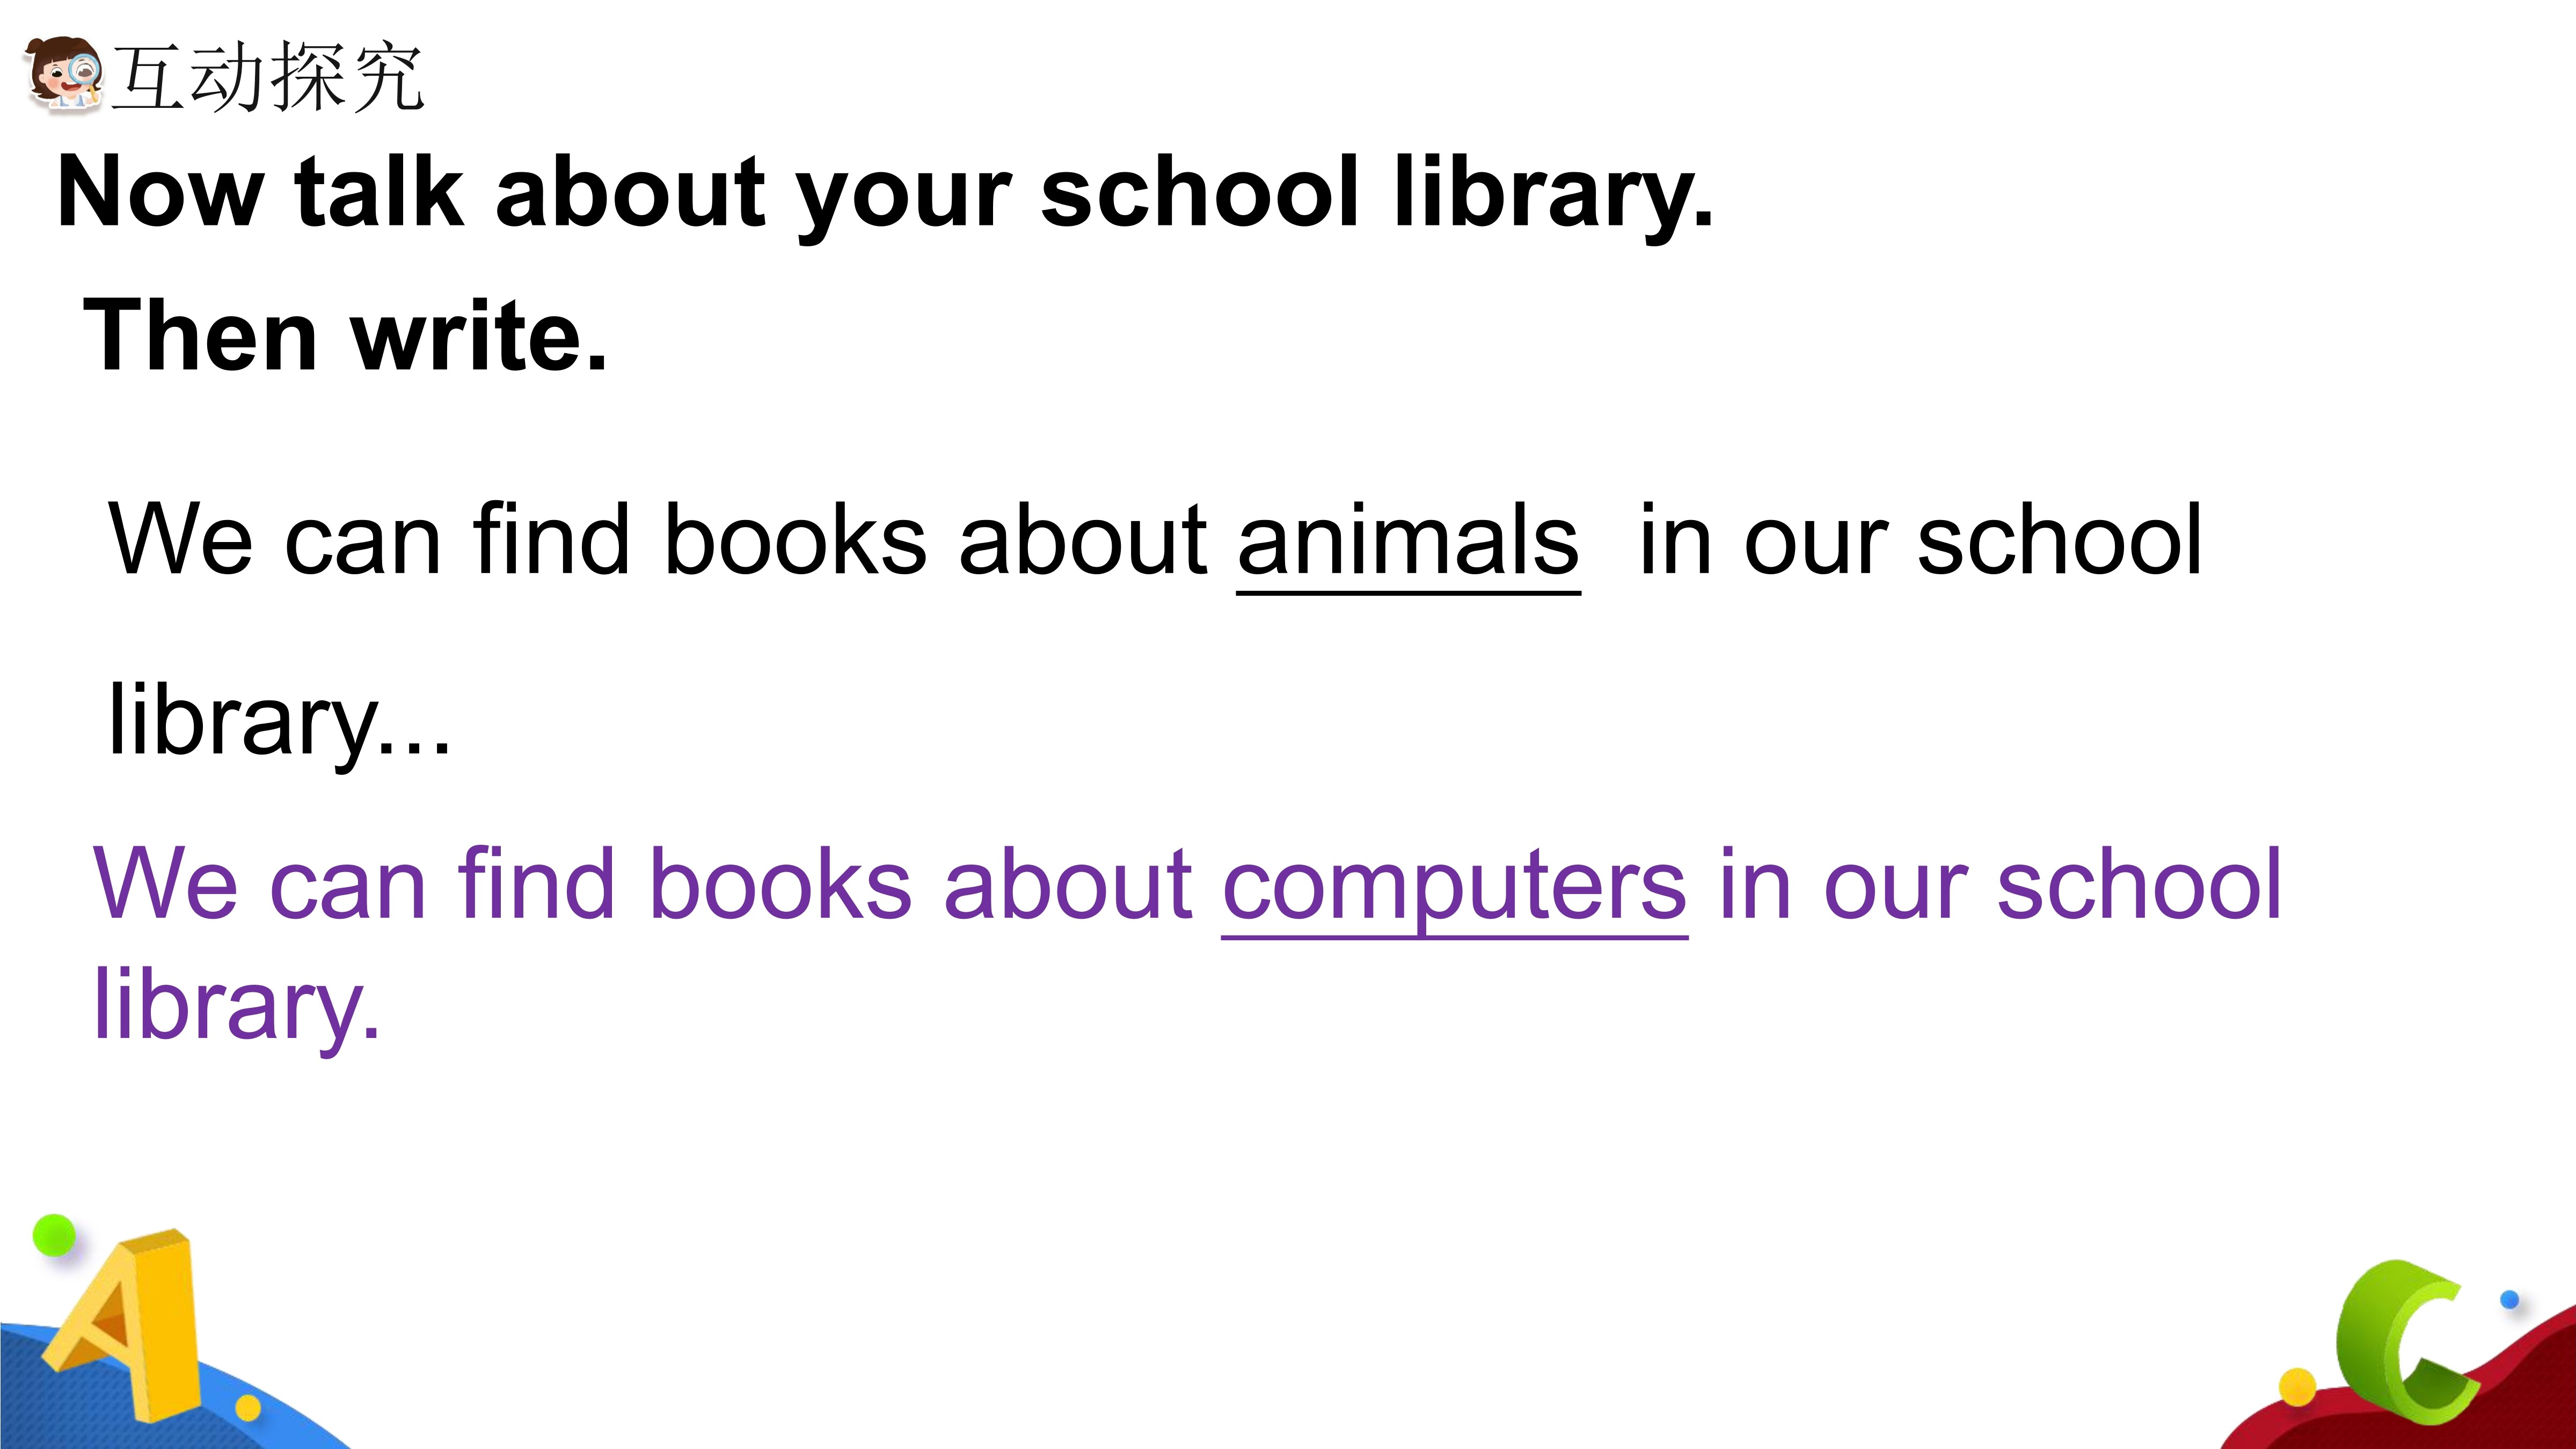Click the small yellow ball below letter A

pyautogui.click(x=248, y=1409)
